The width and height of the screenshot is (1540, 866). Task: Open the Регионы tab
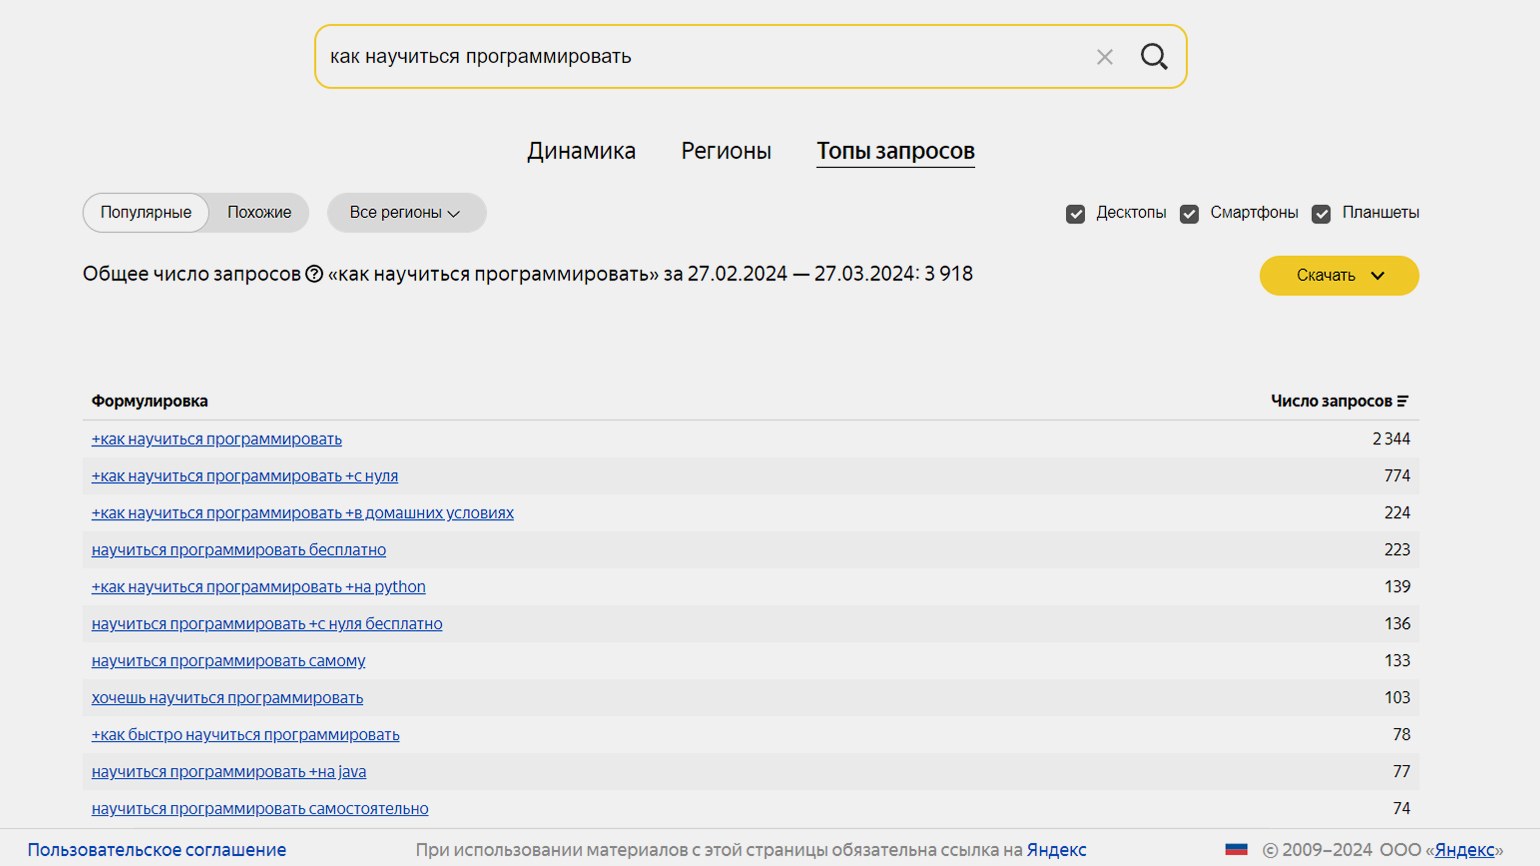[726, 151]
